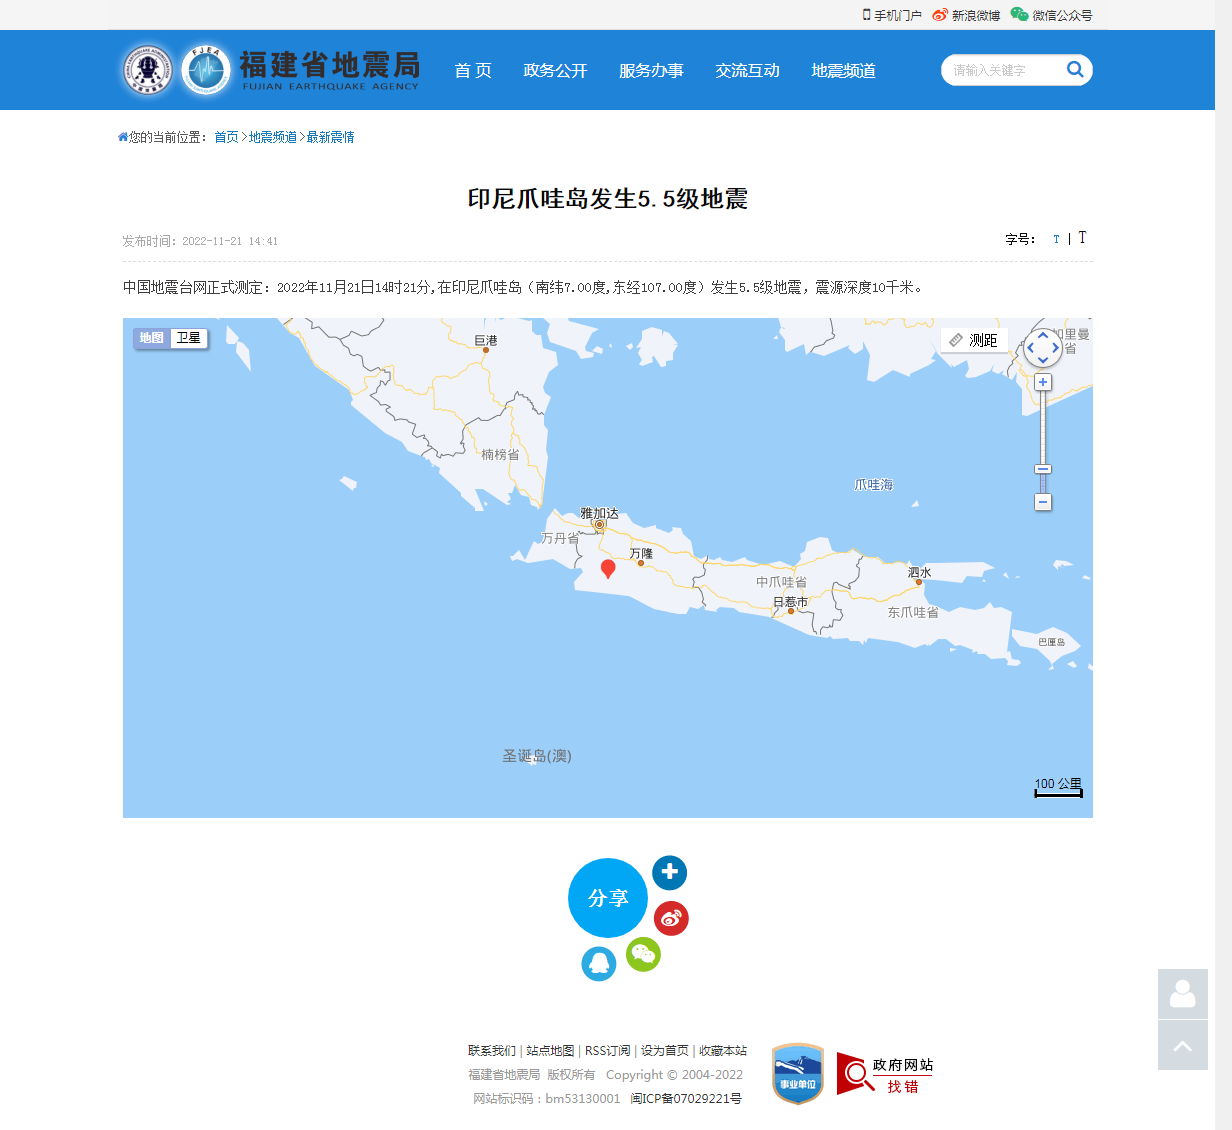Pan map left using compass left chevron

click(x=1030, y=348)
